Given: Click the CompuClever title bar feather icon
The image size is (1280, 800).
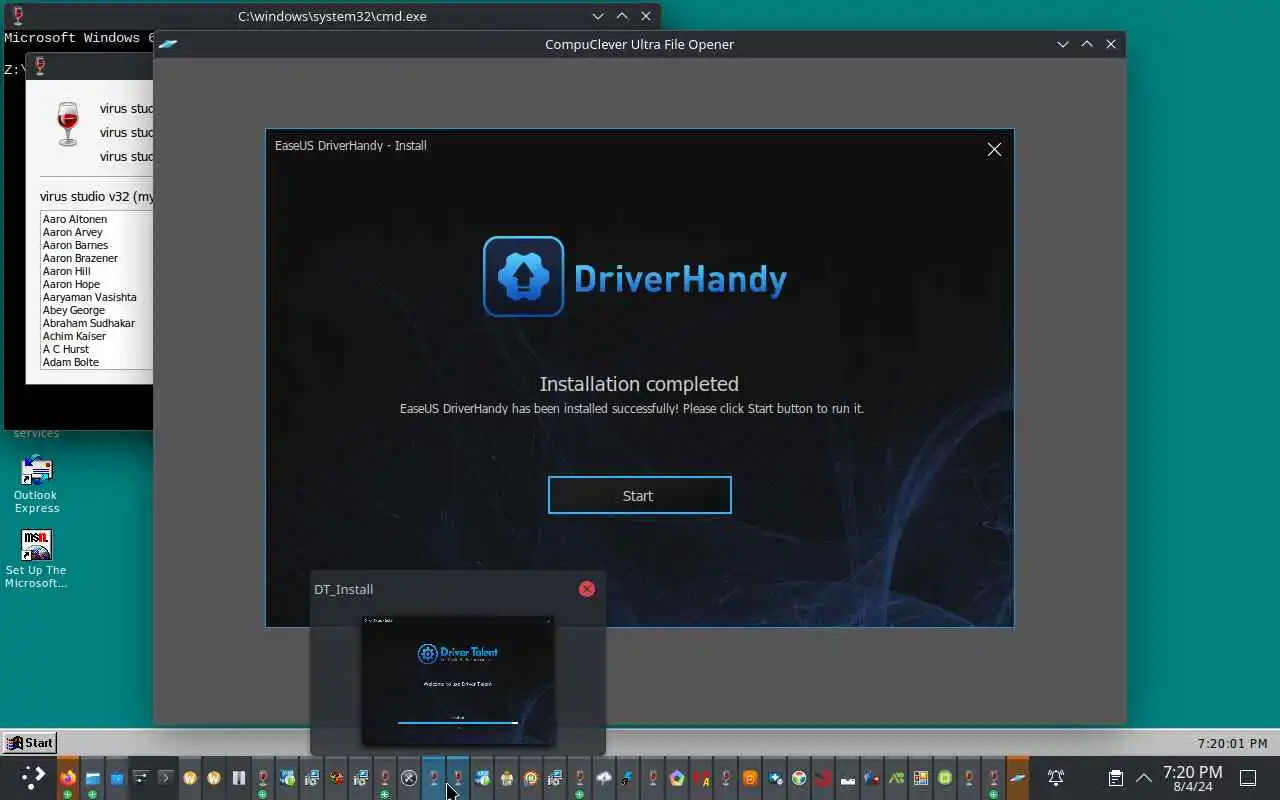Looking at the screenshot, I should point(168,44).
